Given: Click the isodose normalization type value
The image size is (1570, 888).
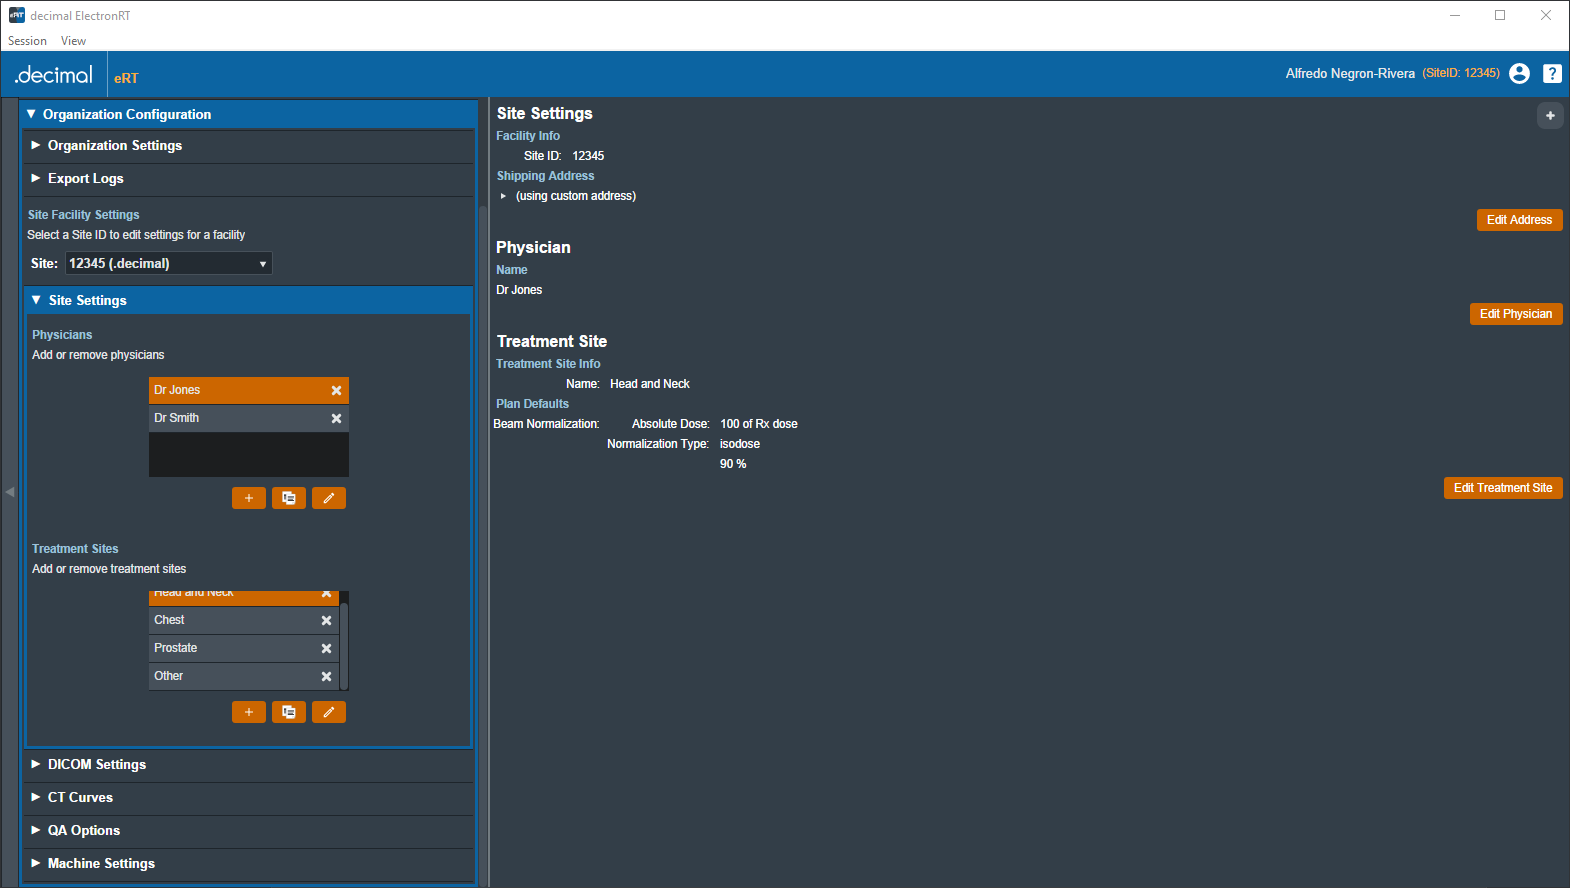Looking at the screenshot, I should (740, 444).
